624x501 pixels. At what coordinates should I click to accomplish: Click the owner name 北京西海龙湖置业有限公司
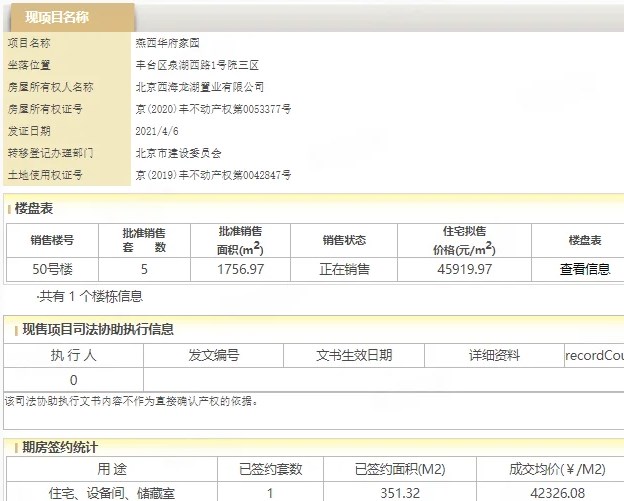pos(199,87)
